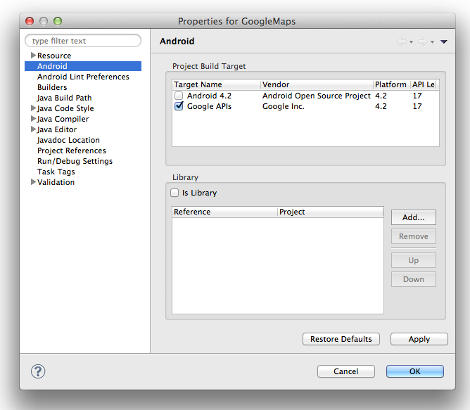Image resolution: width=470 pixels, height=410 pixels.
Task: Click the Add... library button
Action: click(x=413, y=217)
